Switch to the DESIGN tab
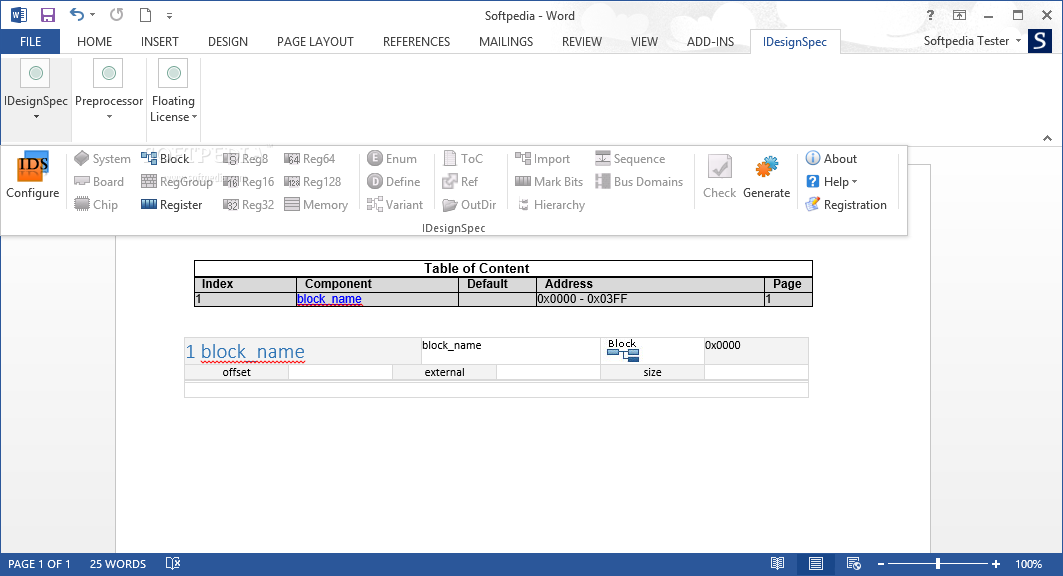The width and height of the screenshot is (1063, 576). (228, 41)
